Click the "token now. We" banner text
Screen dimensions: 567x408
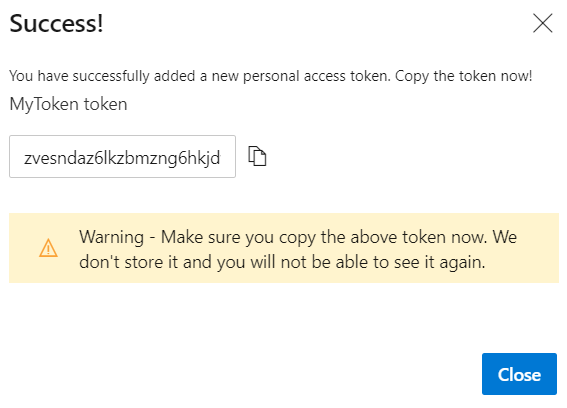click(460, 237)
